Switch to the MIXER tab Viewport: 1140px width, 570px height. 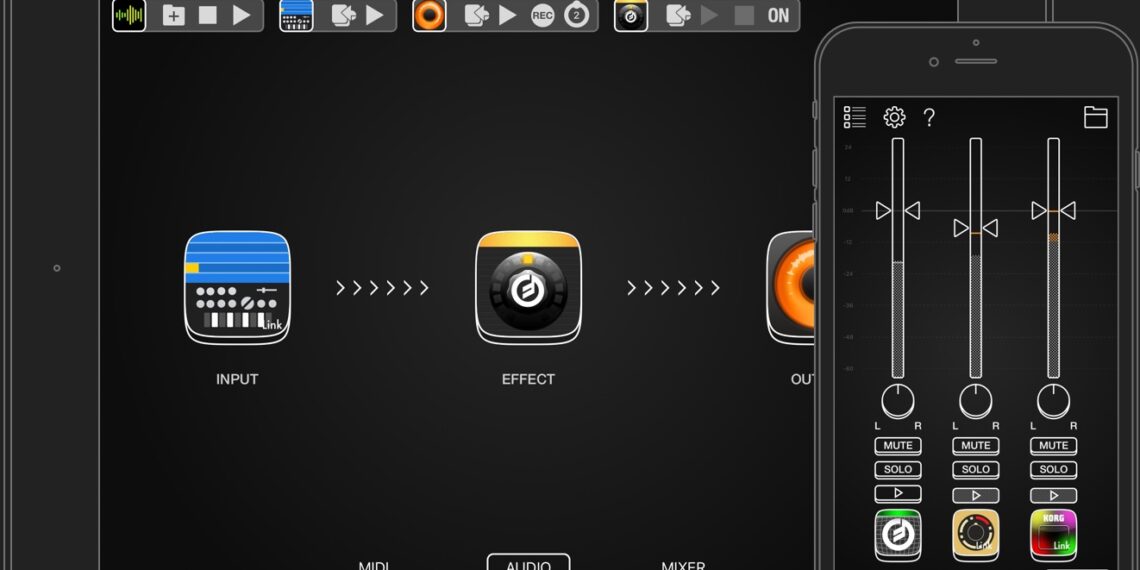683,565
